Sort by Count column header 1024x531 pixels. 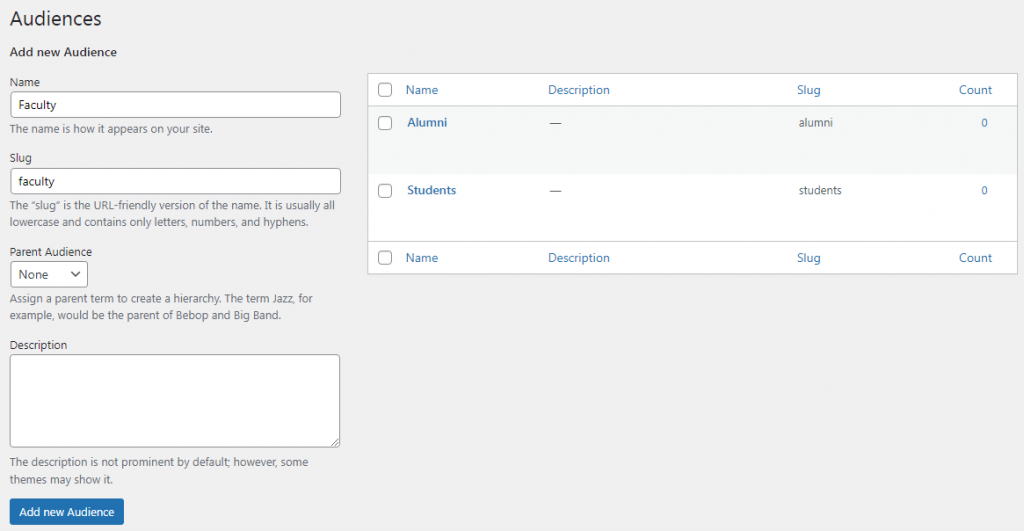tap(975, 90)
